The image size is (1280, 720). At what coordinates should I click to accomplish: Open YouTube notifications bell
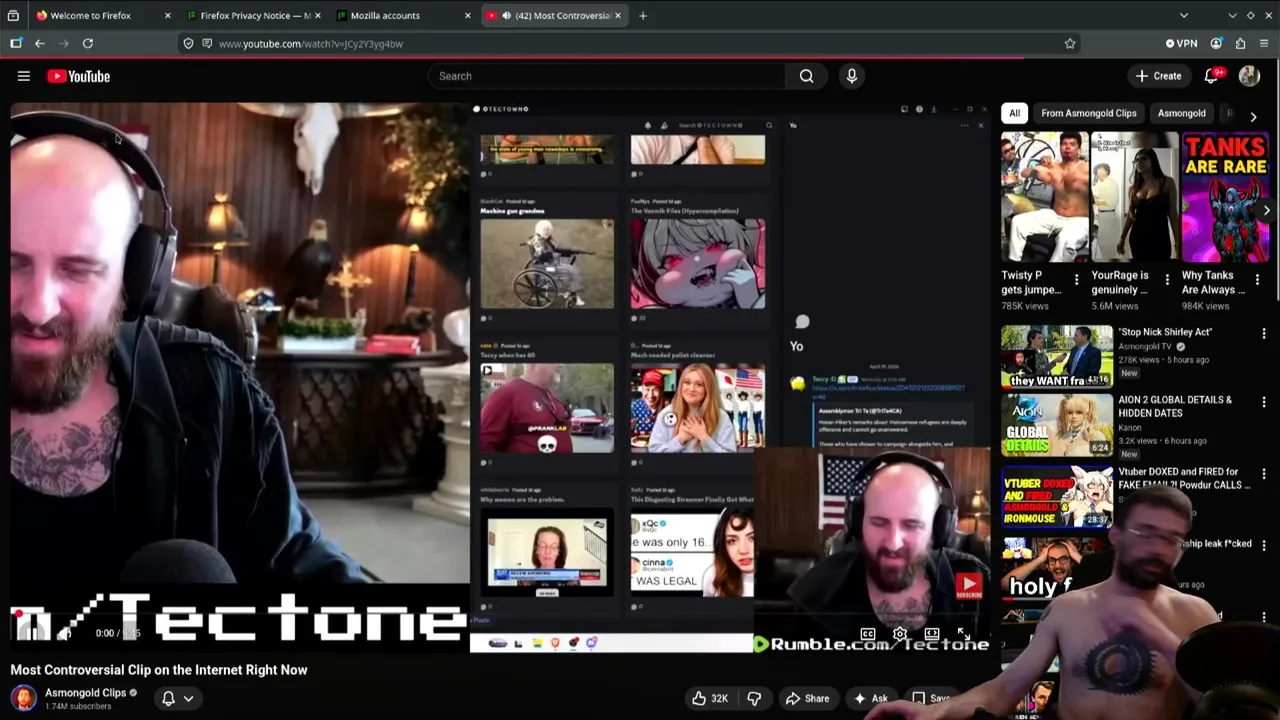coord(1211,76)
